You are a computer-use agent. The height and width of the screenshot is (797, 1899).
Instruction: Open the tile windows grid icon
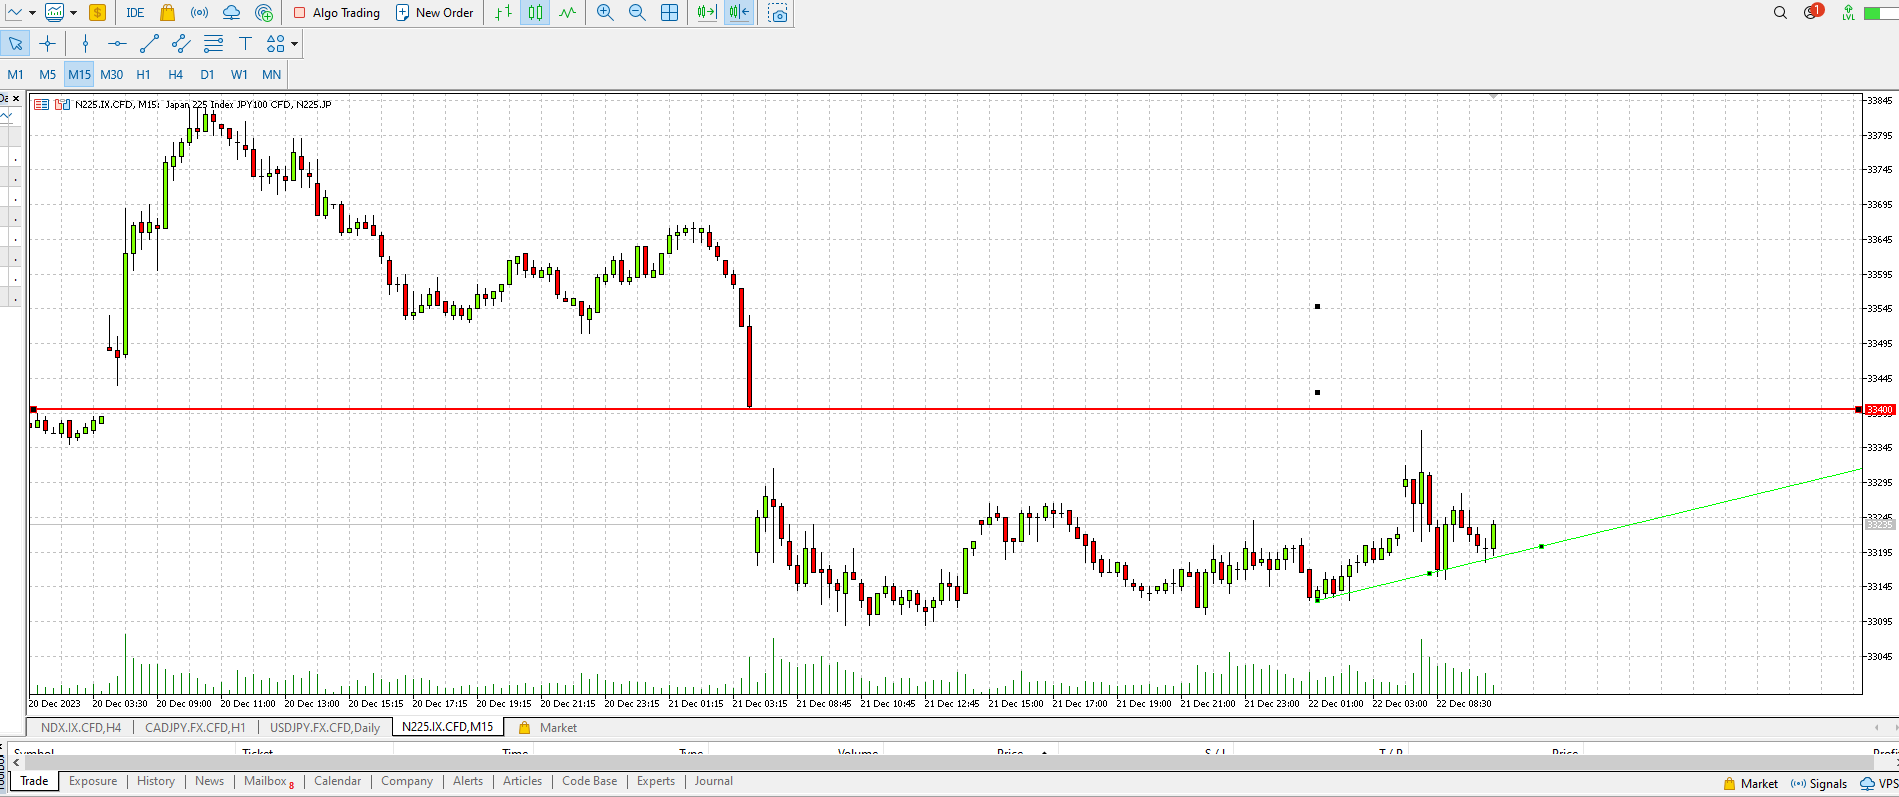[670, 13]
